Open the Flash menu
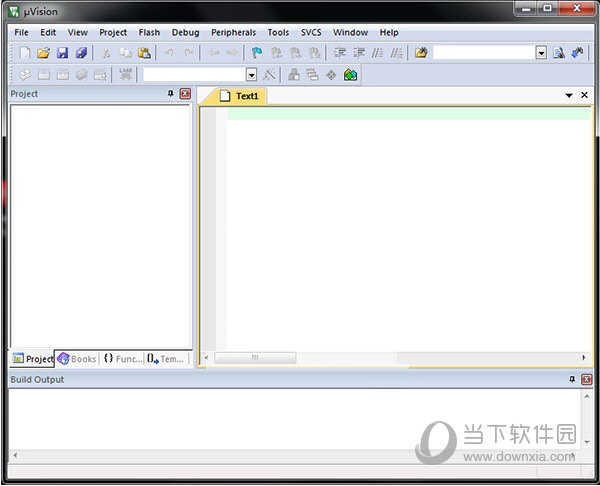Viewport: 600px width, 486px height. click(149, 33)
